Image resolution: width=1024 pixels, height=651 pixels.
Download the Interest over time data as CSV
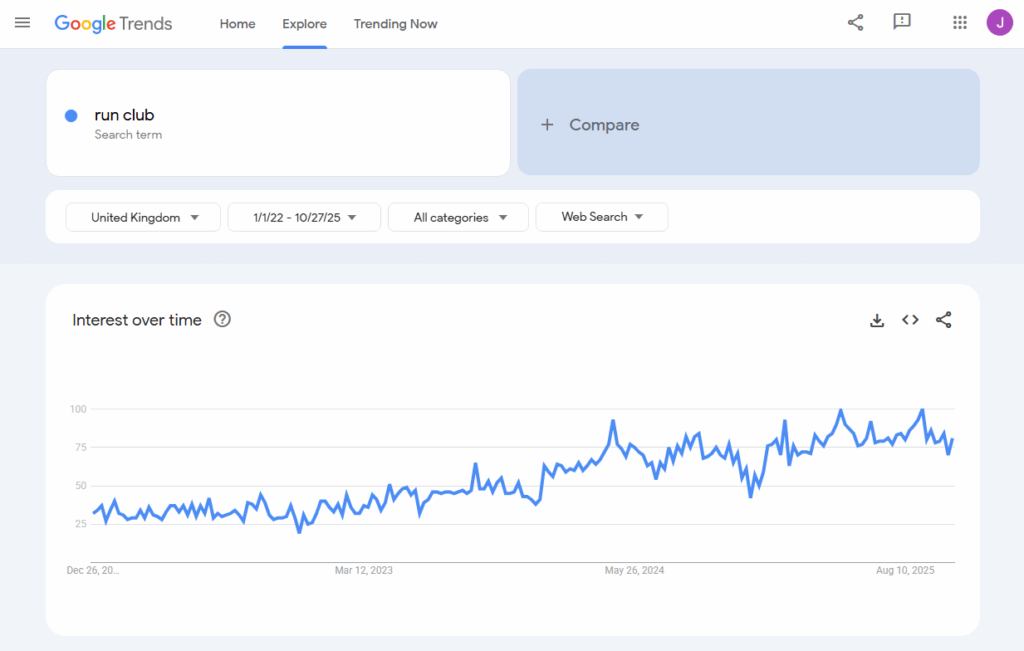coord(877,320)
